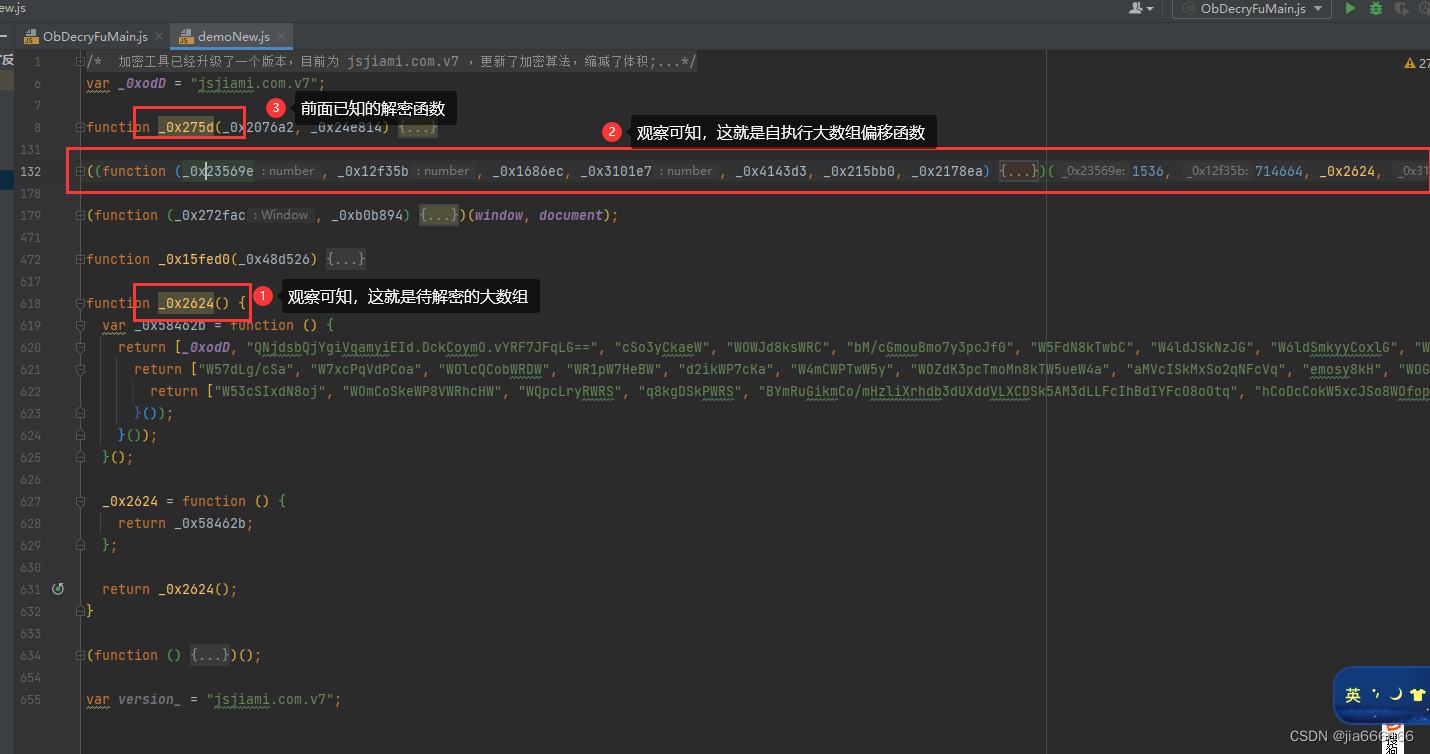Expand the folded function _0x15fed0 on line 472
The height and width of the screenshot is (754, 1430).
click(80, 259)
